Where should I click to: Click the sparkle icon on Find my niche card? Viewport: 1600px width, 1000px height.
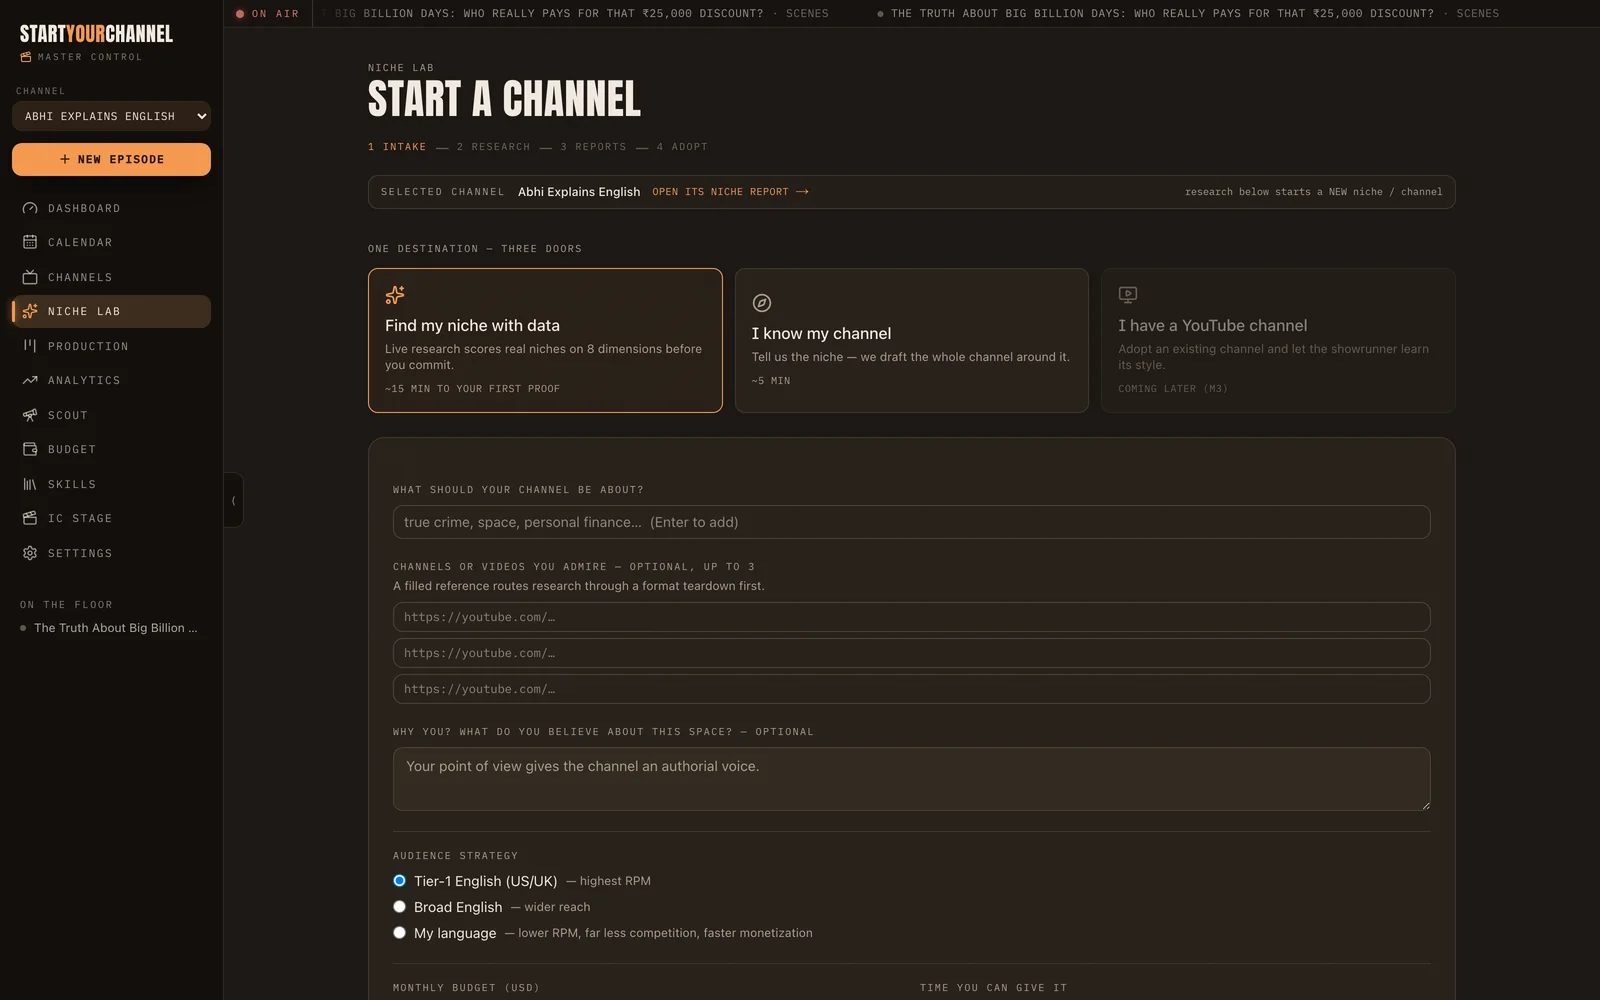coord(395,295)
